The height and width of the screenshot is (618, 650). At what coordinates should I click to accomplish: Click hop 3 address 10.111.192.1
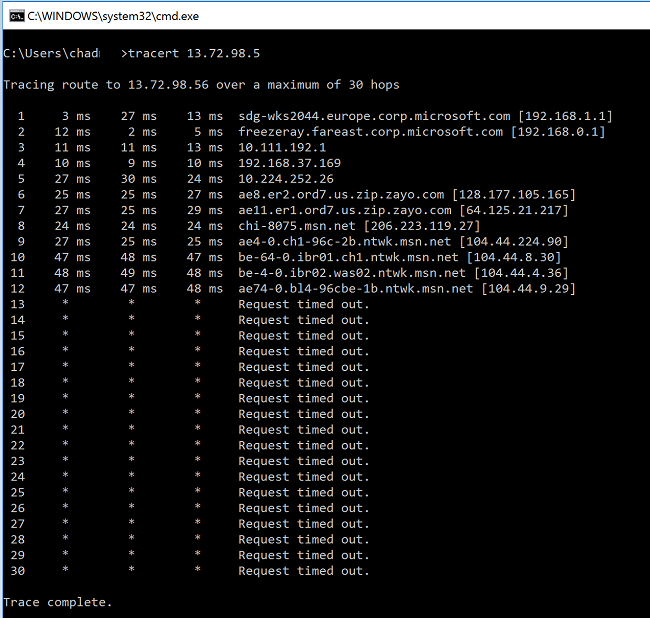point(282,148)
